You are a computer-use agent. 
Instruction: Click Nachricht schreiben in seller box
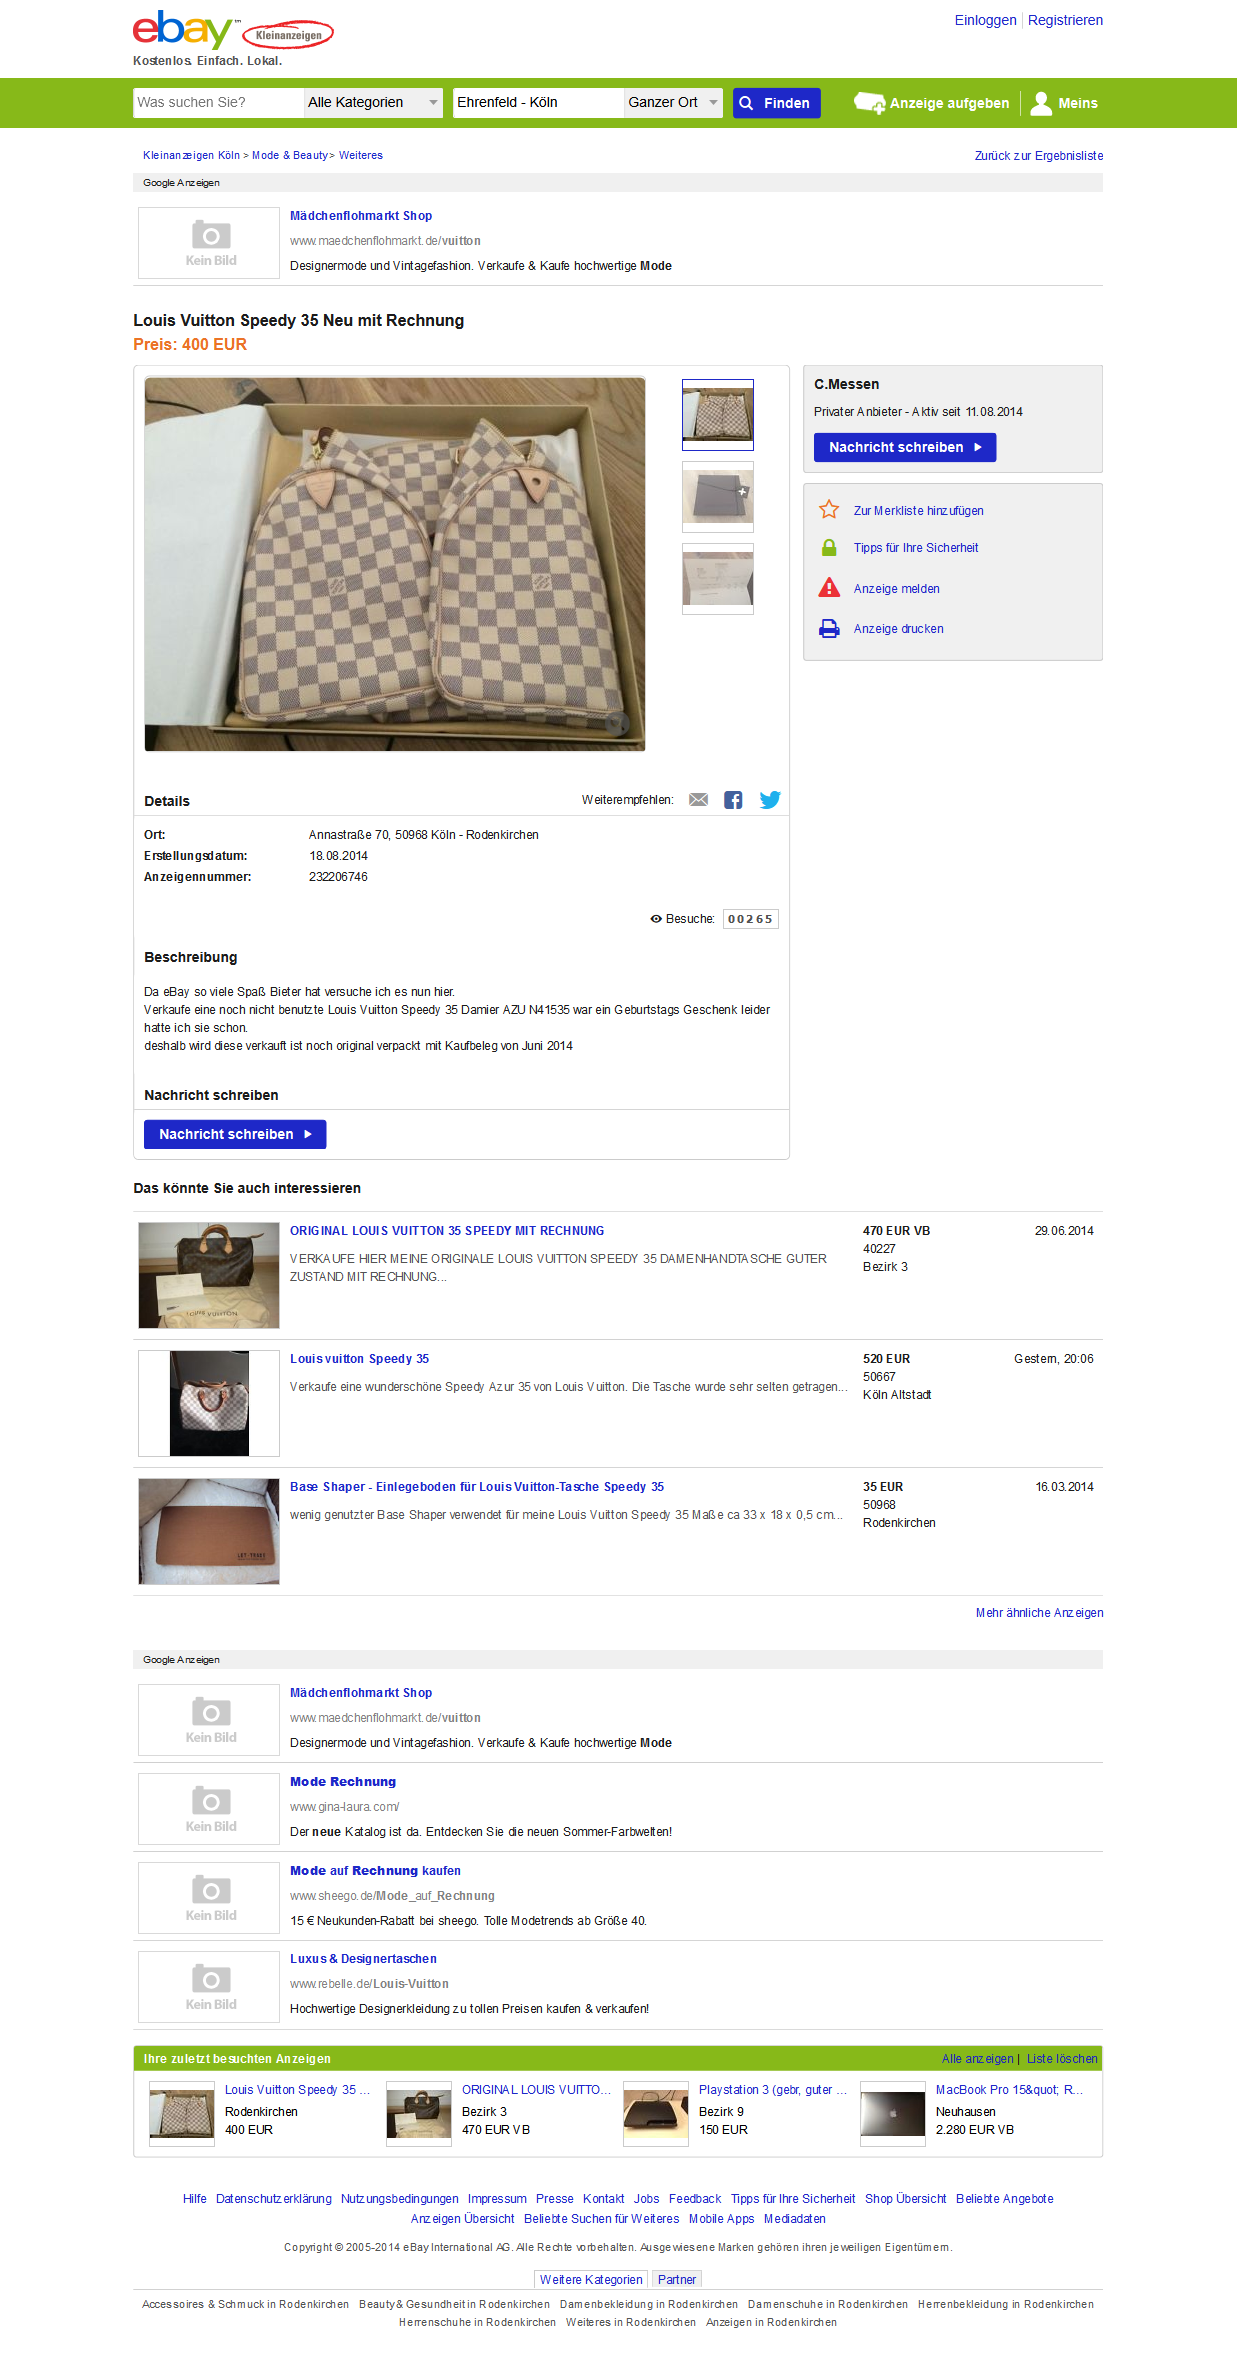point(905,448)
